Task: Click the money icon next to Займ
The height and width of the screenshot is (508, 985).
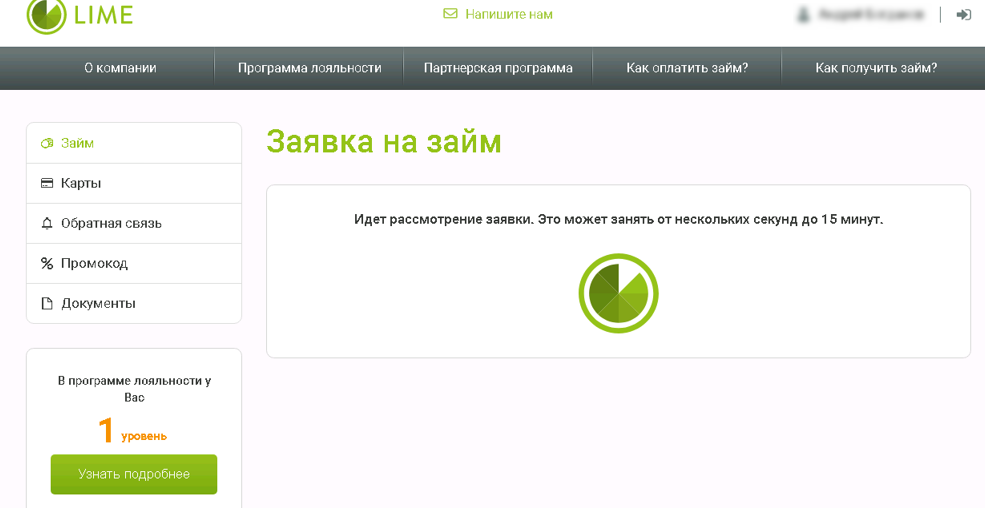Action: point(46,144)
